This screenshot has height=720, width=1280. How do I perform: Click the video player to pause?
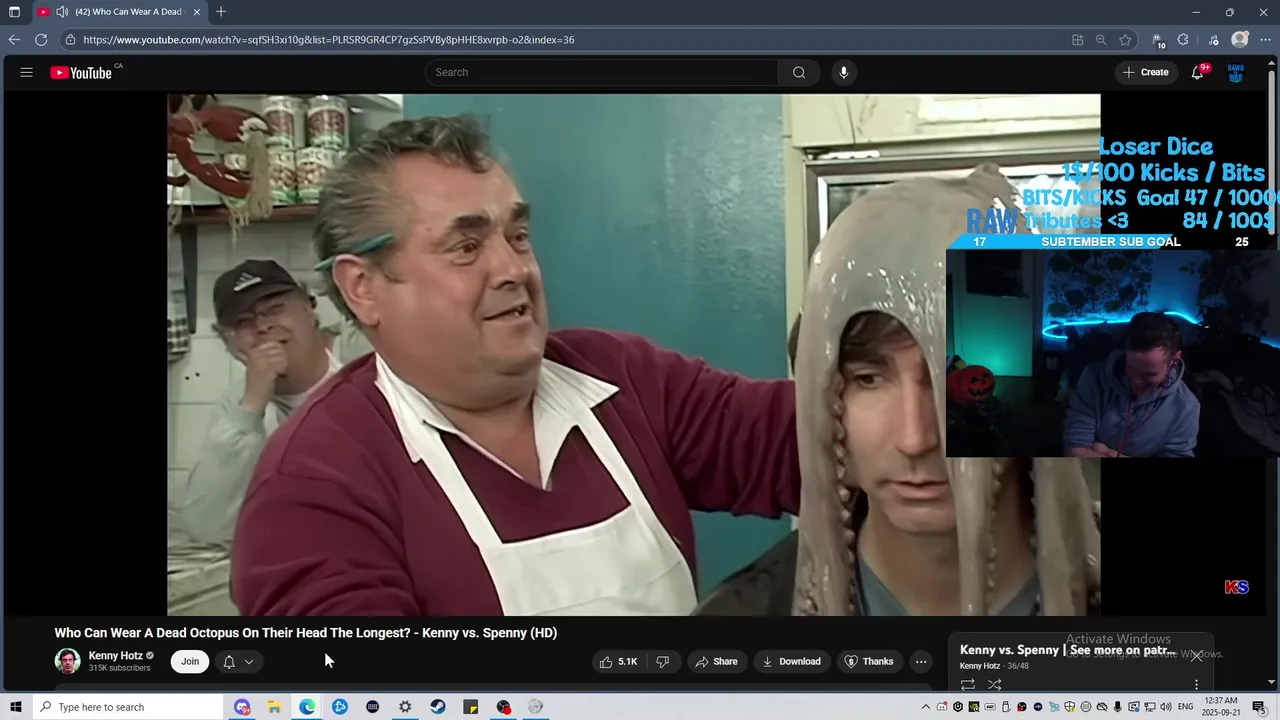633,354
